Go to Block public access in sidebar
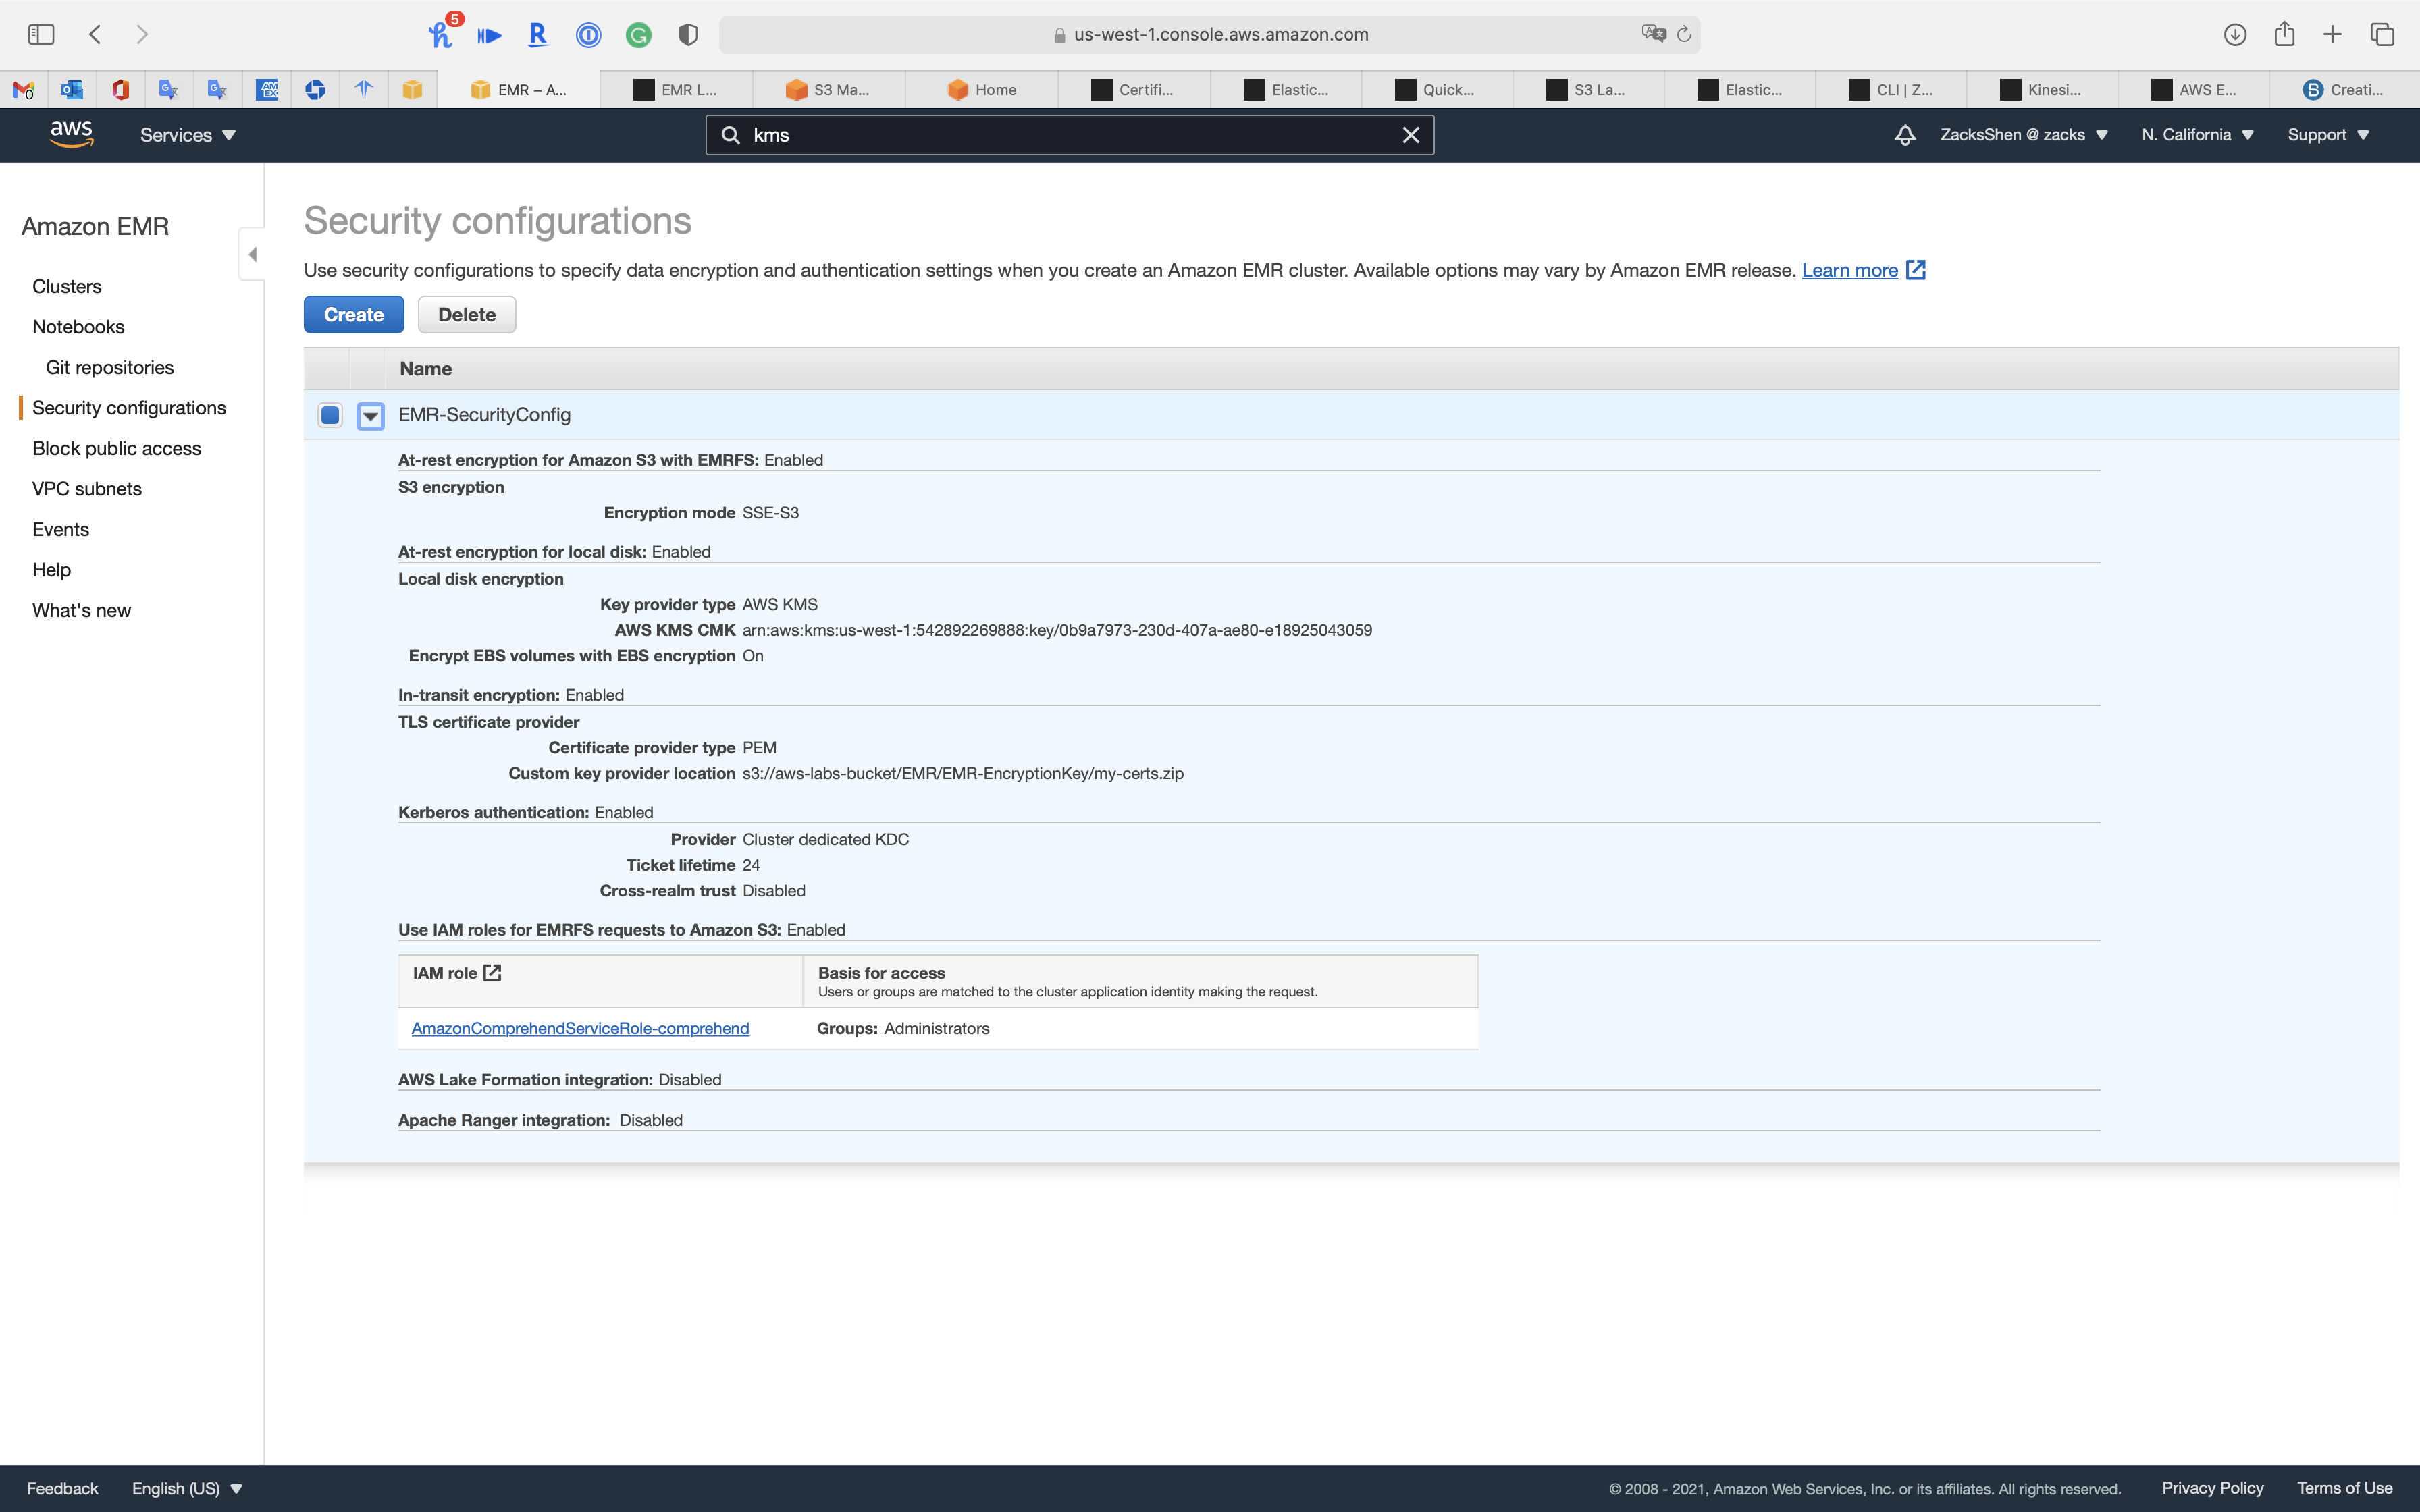This screenshot has height=1512, width=2420. pos(116,448)
